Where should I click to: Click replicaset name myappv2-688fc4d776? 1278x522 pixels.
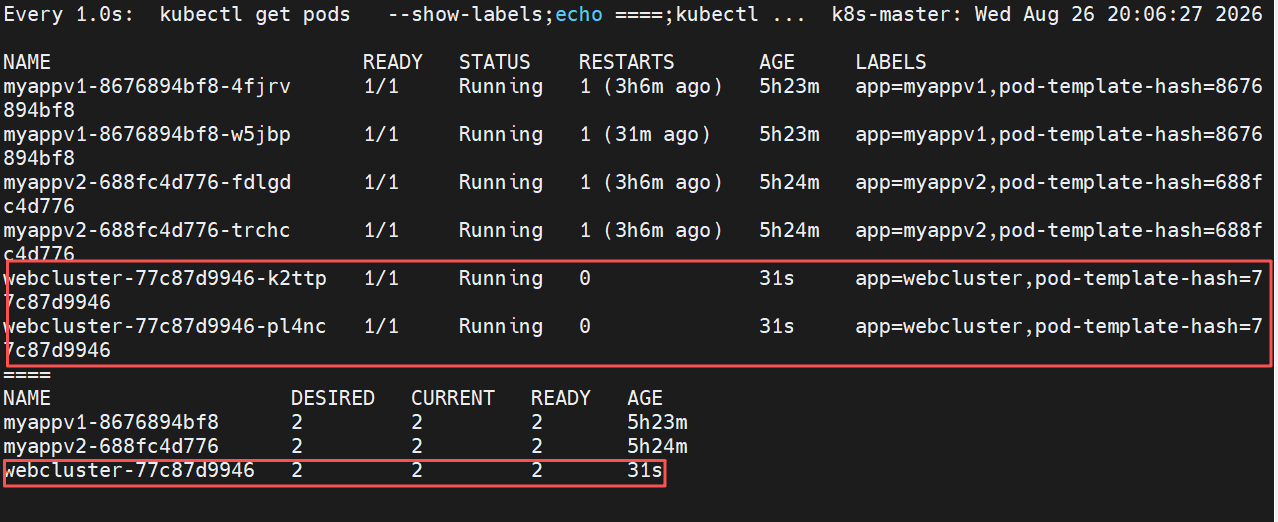pos(111,446)
